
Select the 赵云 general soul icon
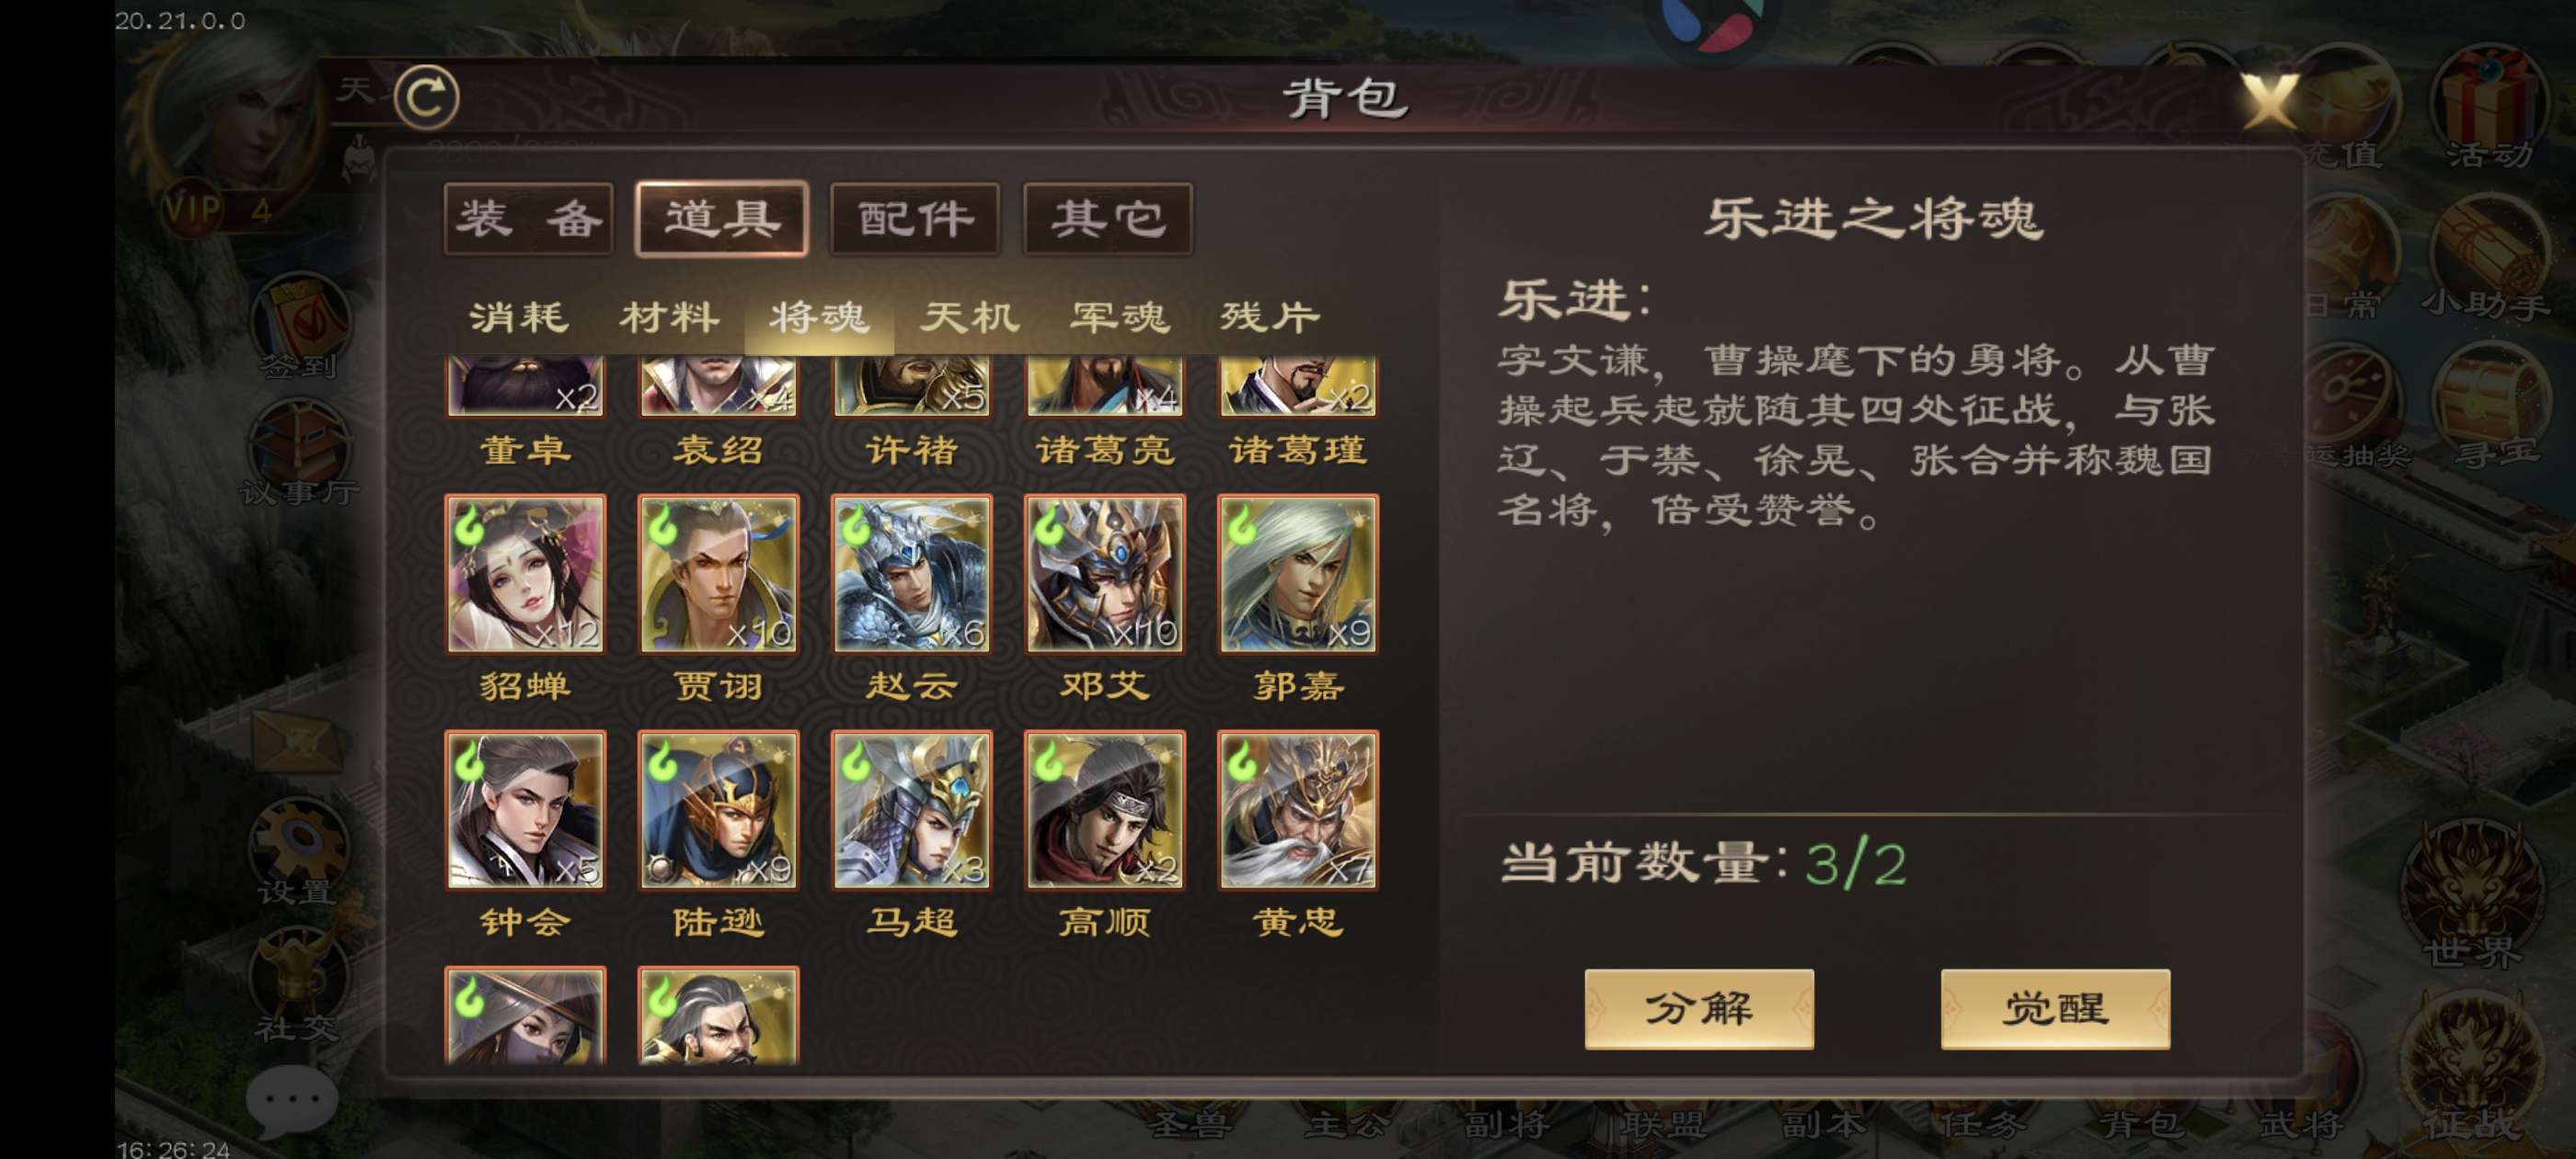pos(911,574)
